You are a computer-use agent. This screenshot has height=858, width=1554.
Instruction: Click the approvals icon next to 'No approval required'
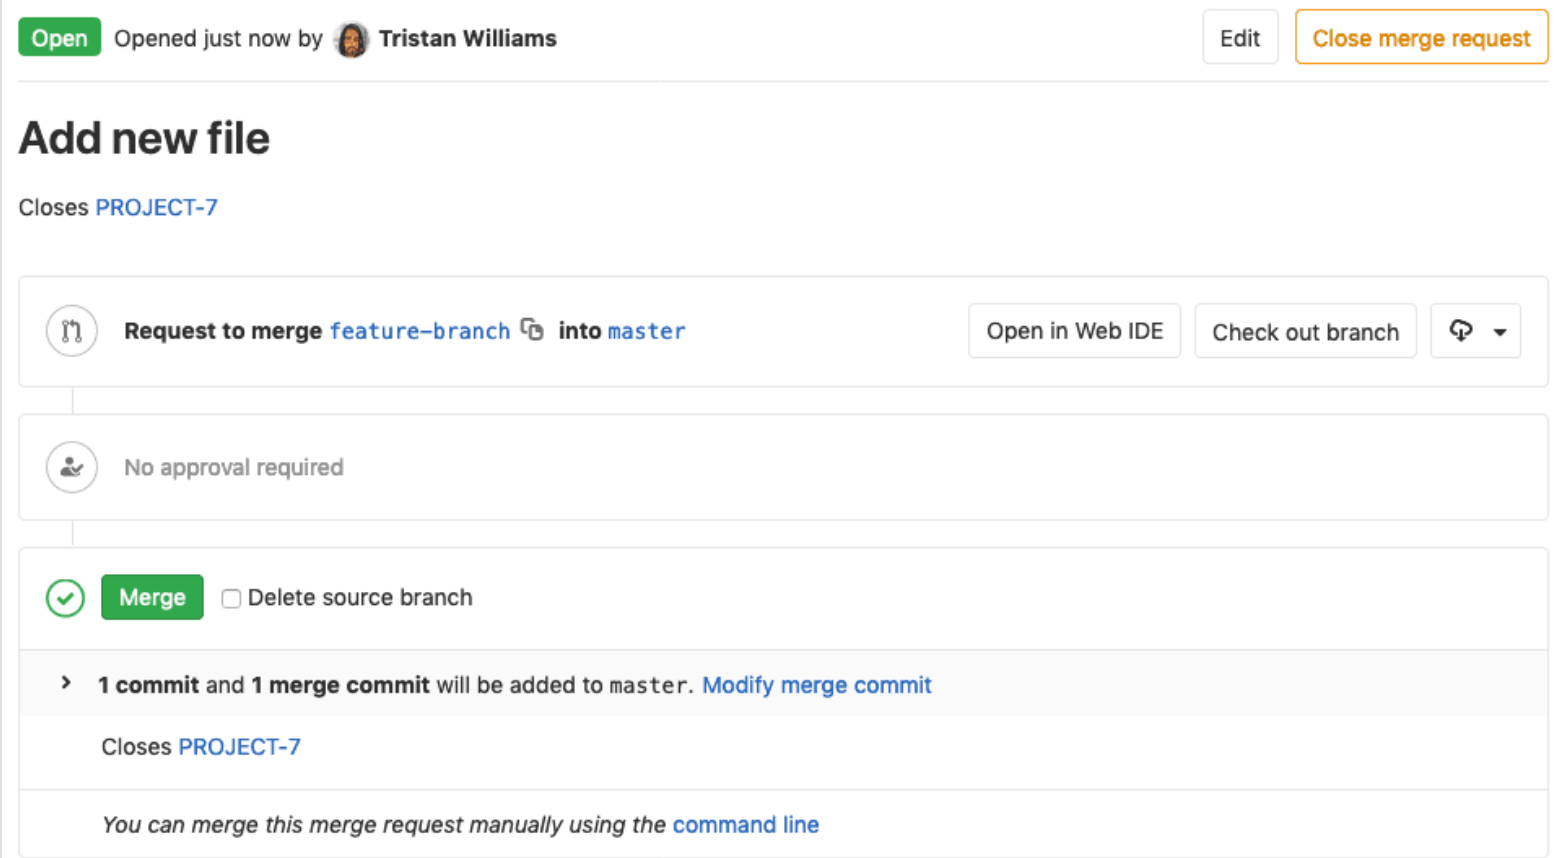pos(70,467)
